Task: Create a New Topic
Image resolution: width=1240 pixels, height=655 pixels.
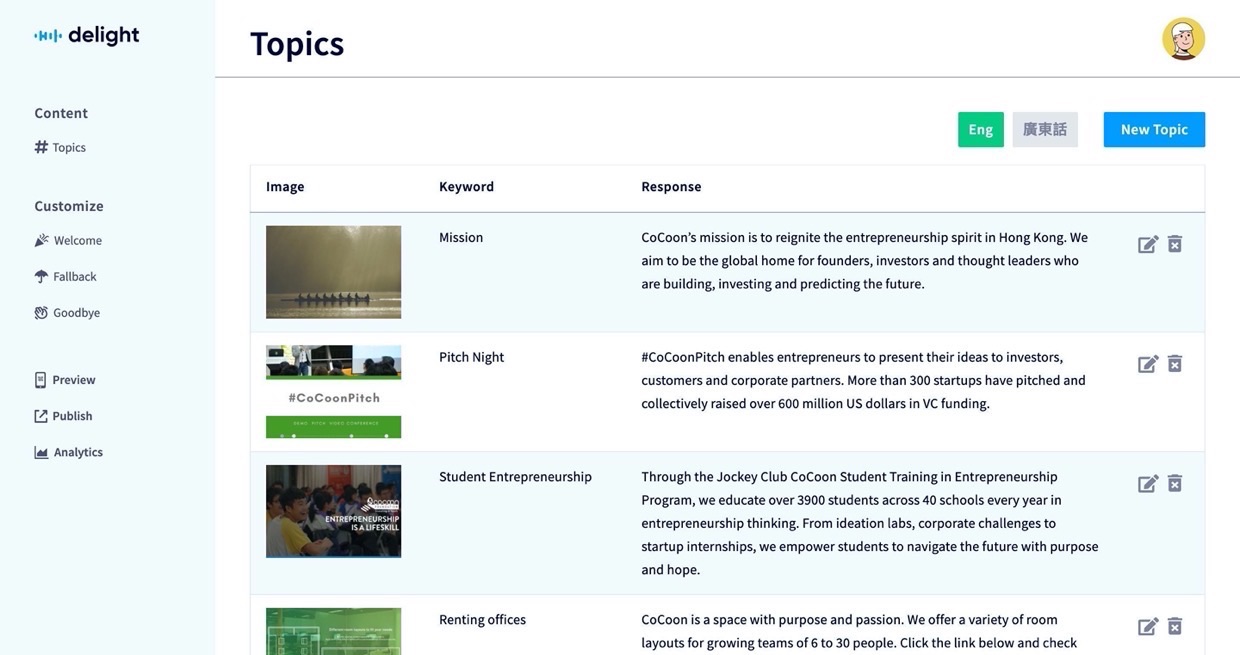Action: 1154,130
